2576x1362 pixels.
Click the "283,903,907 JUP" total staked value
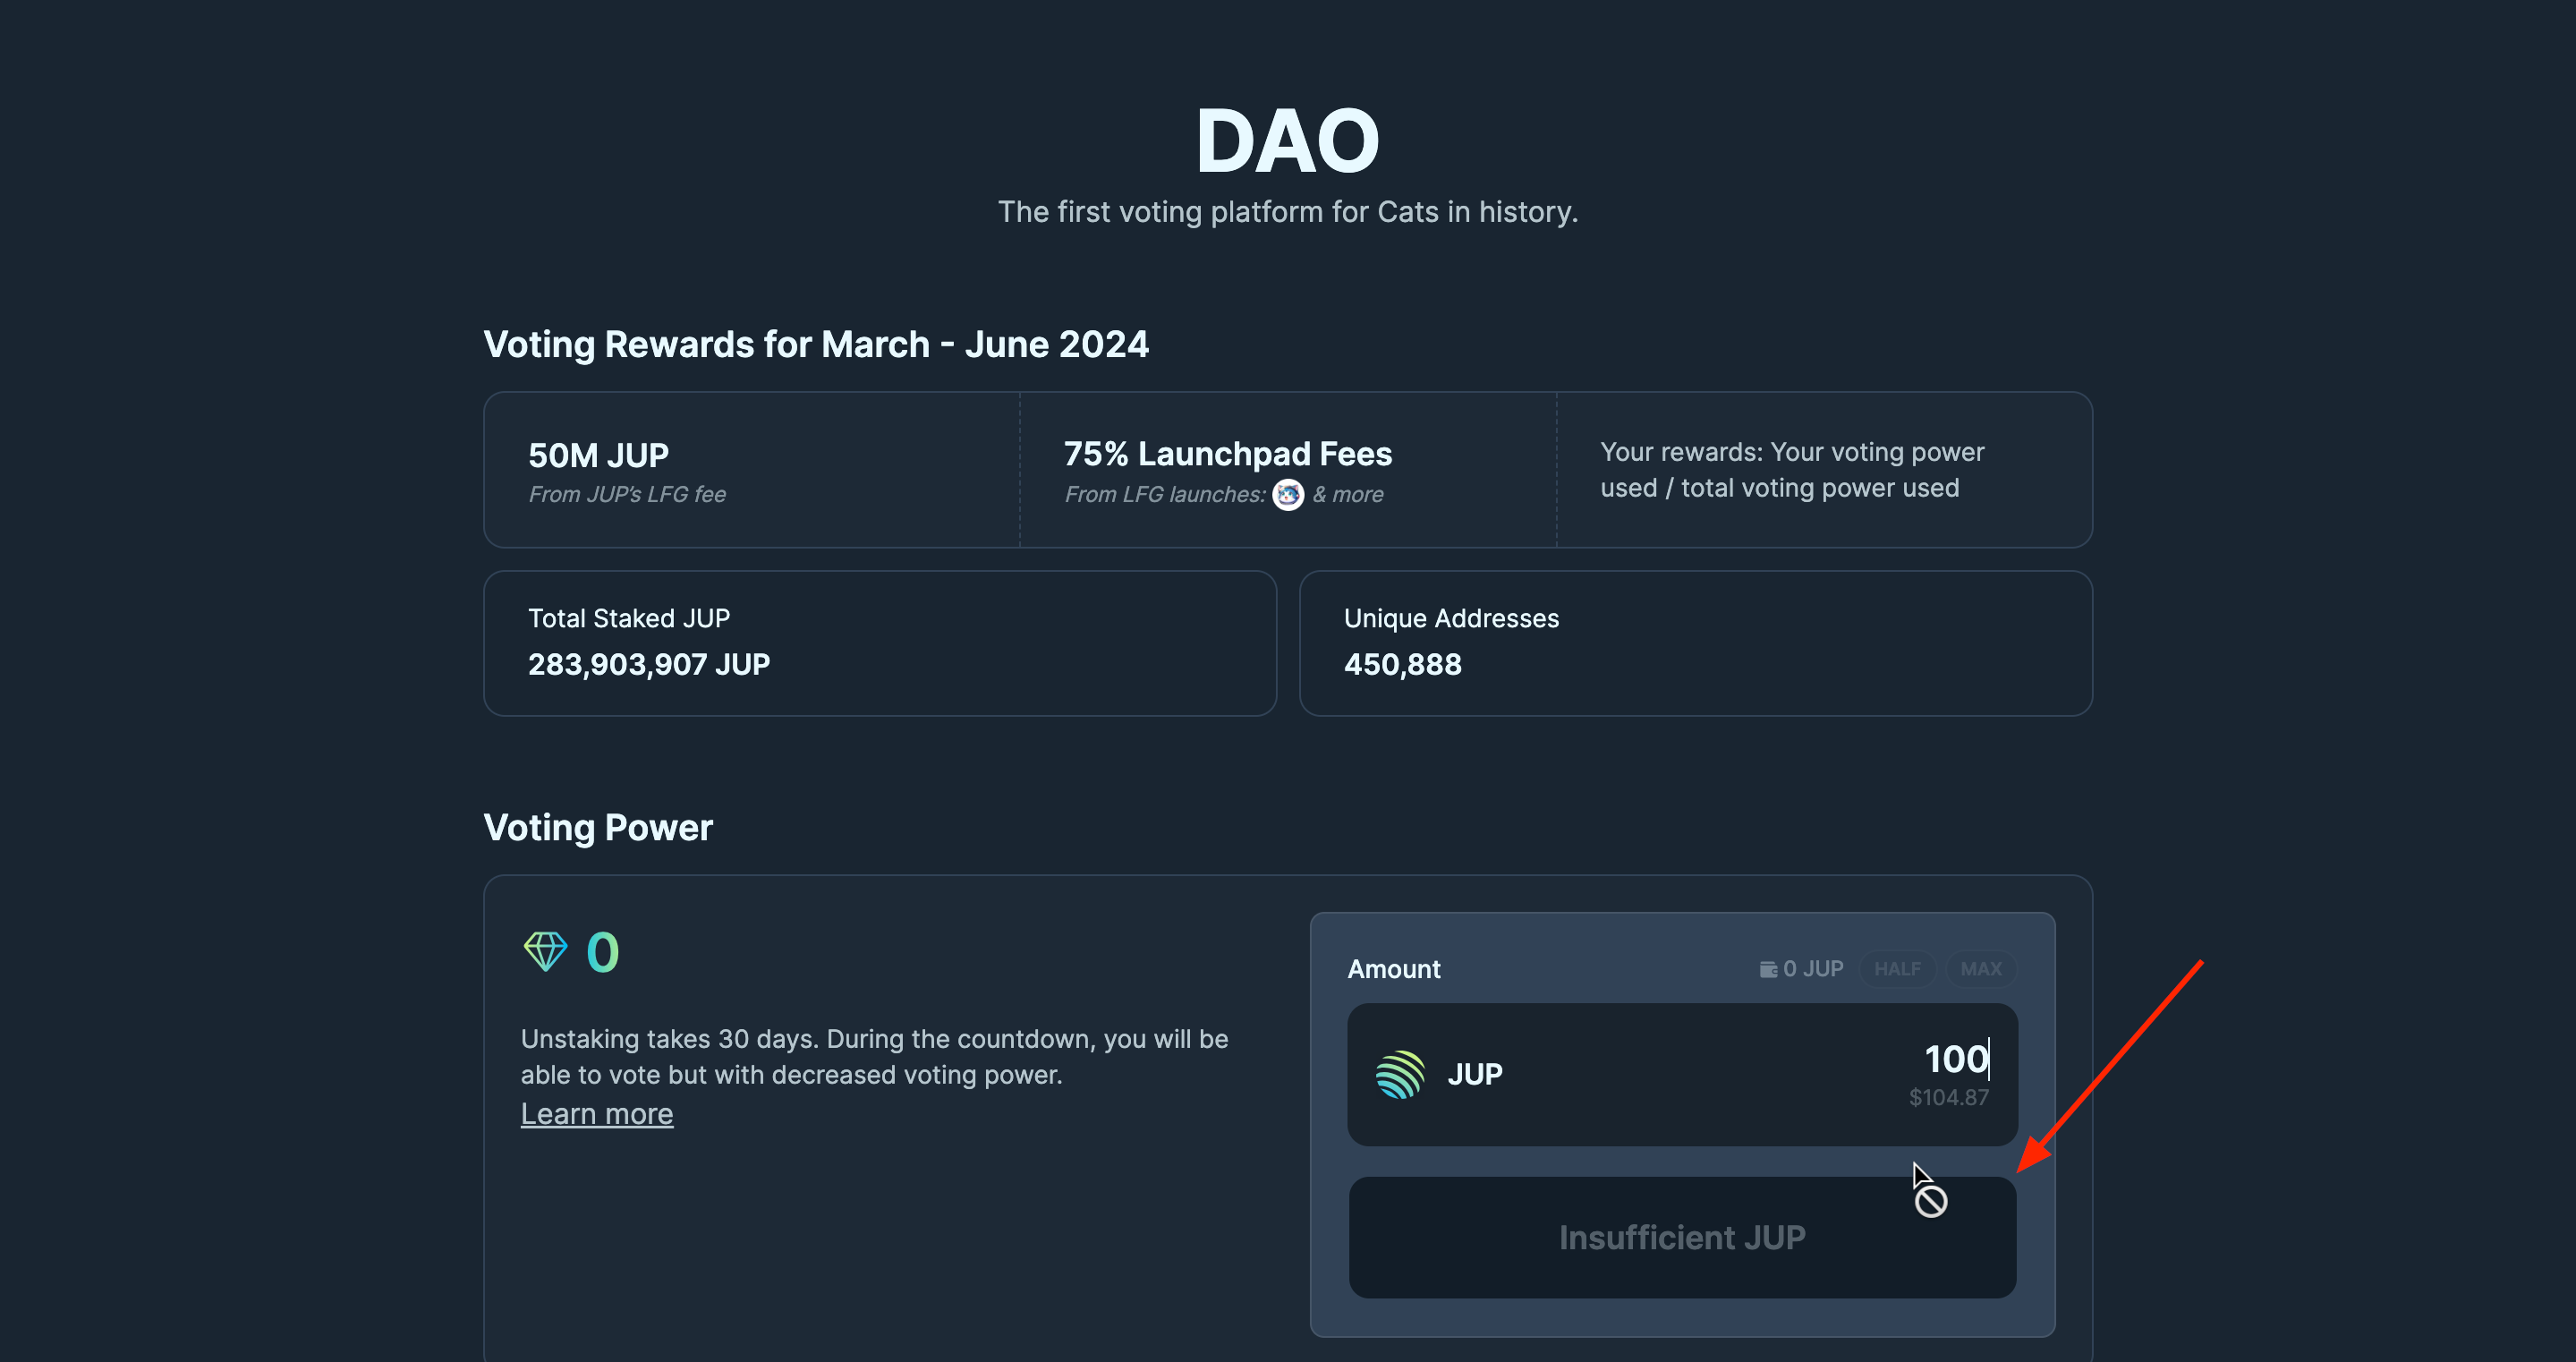649,664
